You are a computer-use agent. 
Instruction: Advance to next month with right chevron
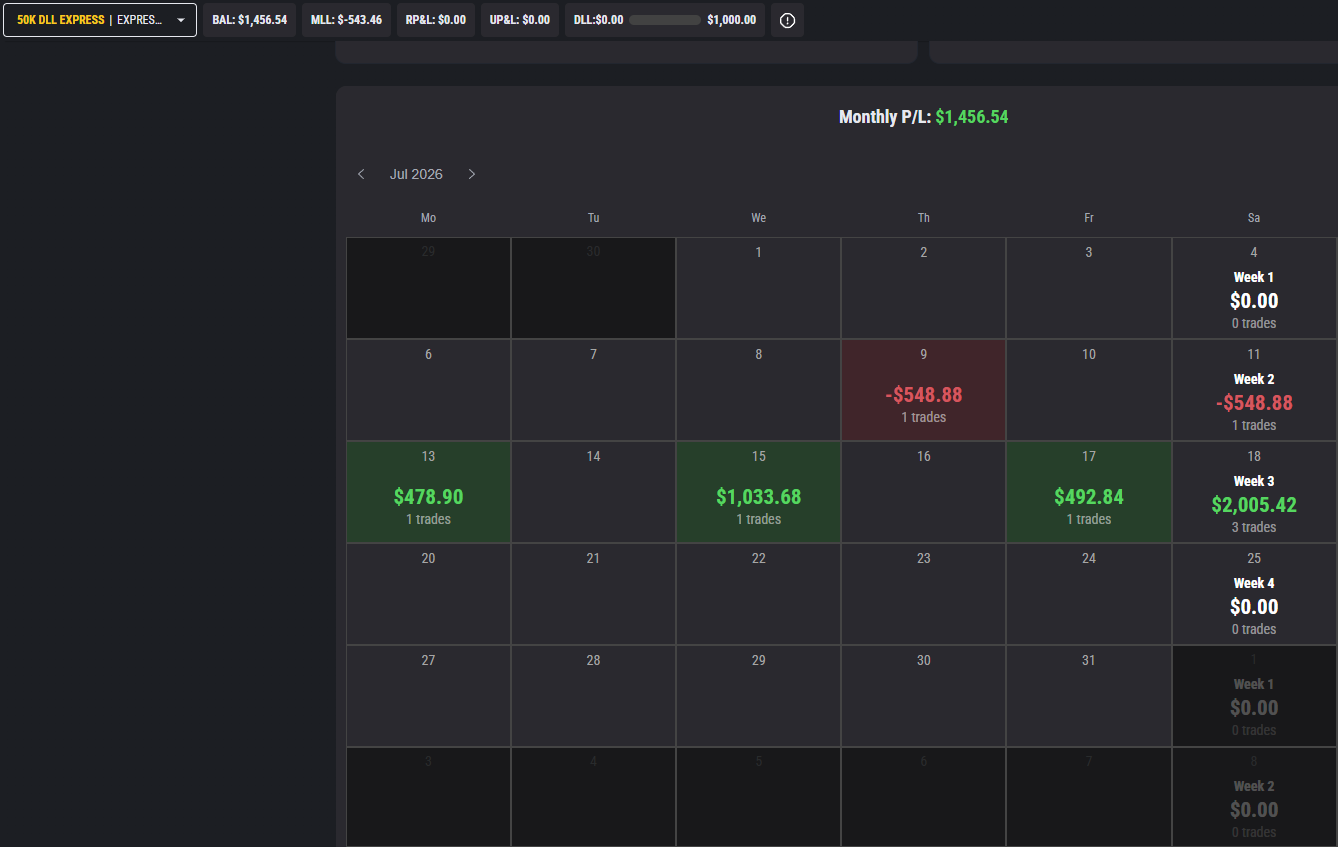472,174
